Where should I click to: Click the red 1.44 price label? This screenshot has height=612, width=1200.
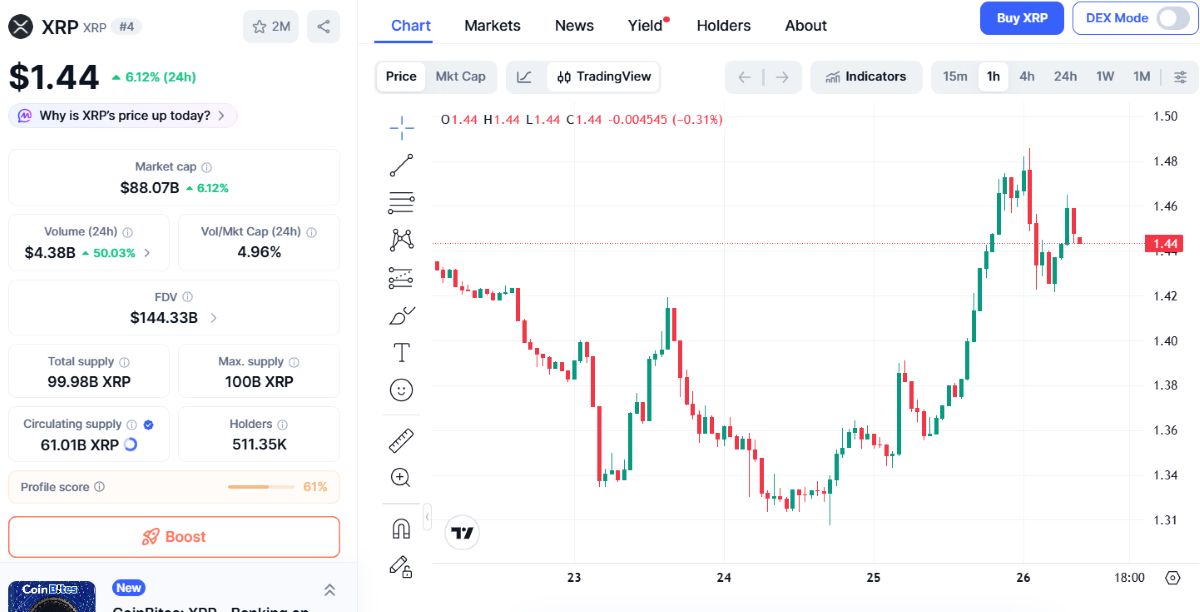point(1166,243)
